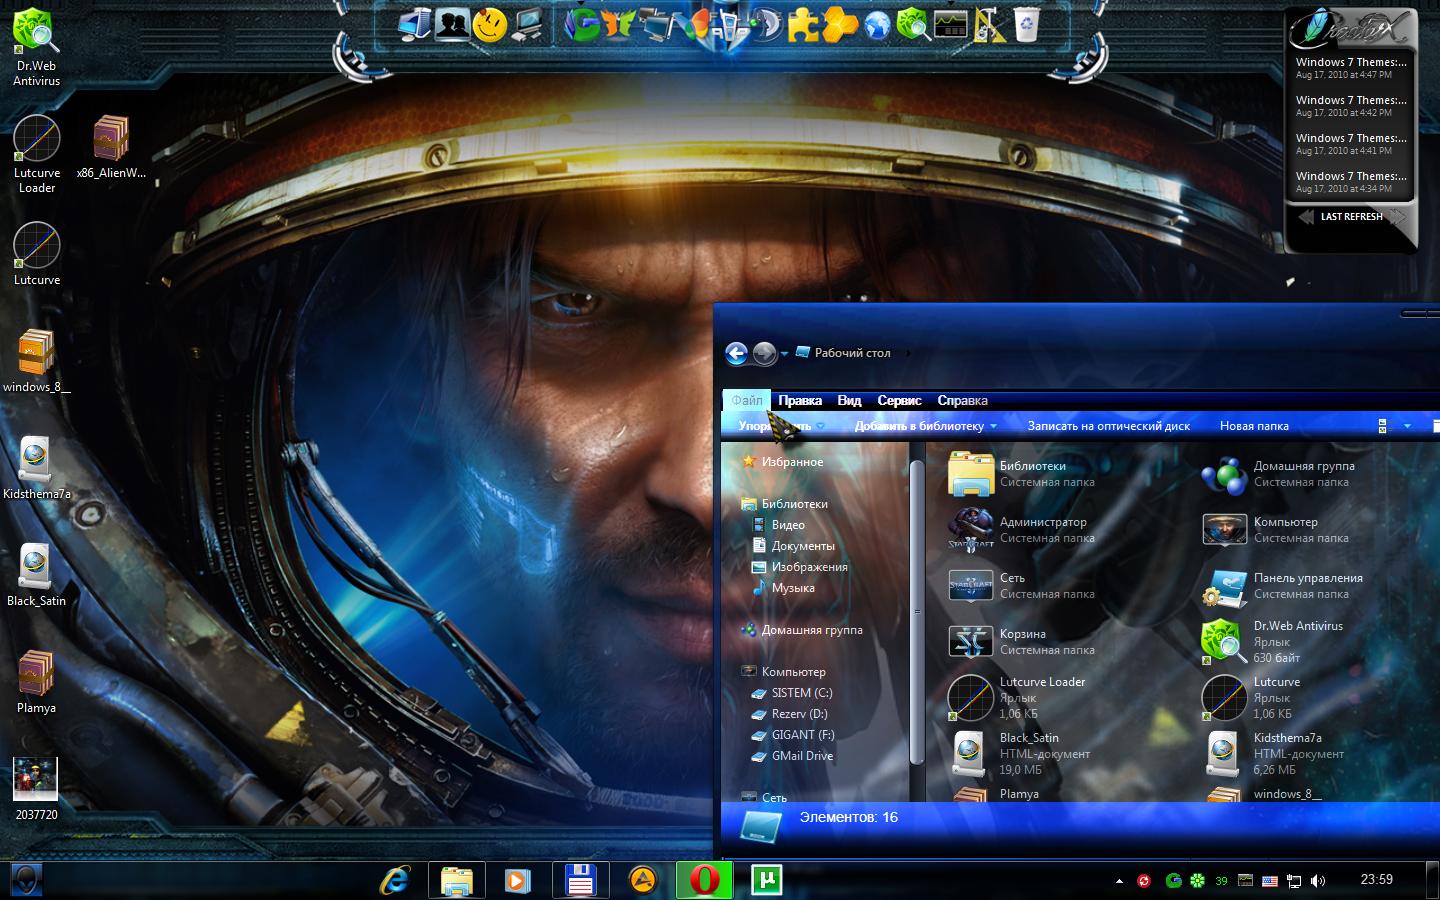Open the Recycle Bin icon in the top dock
This screenshot has width=1440, height=900.
(x=1026, y=24)
